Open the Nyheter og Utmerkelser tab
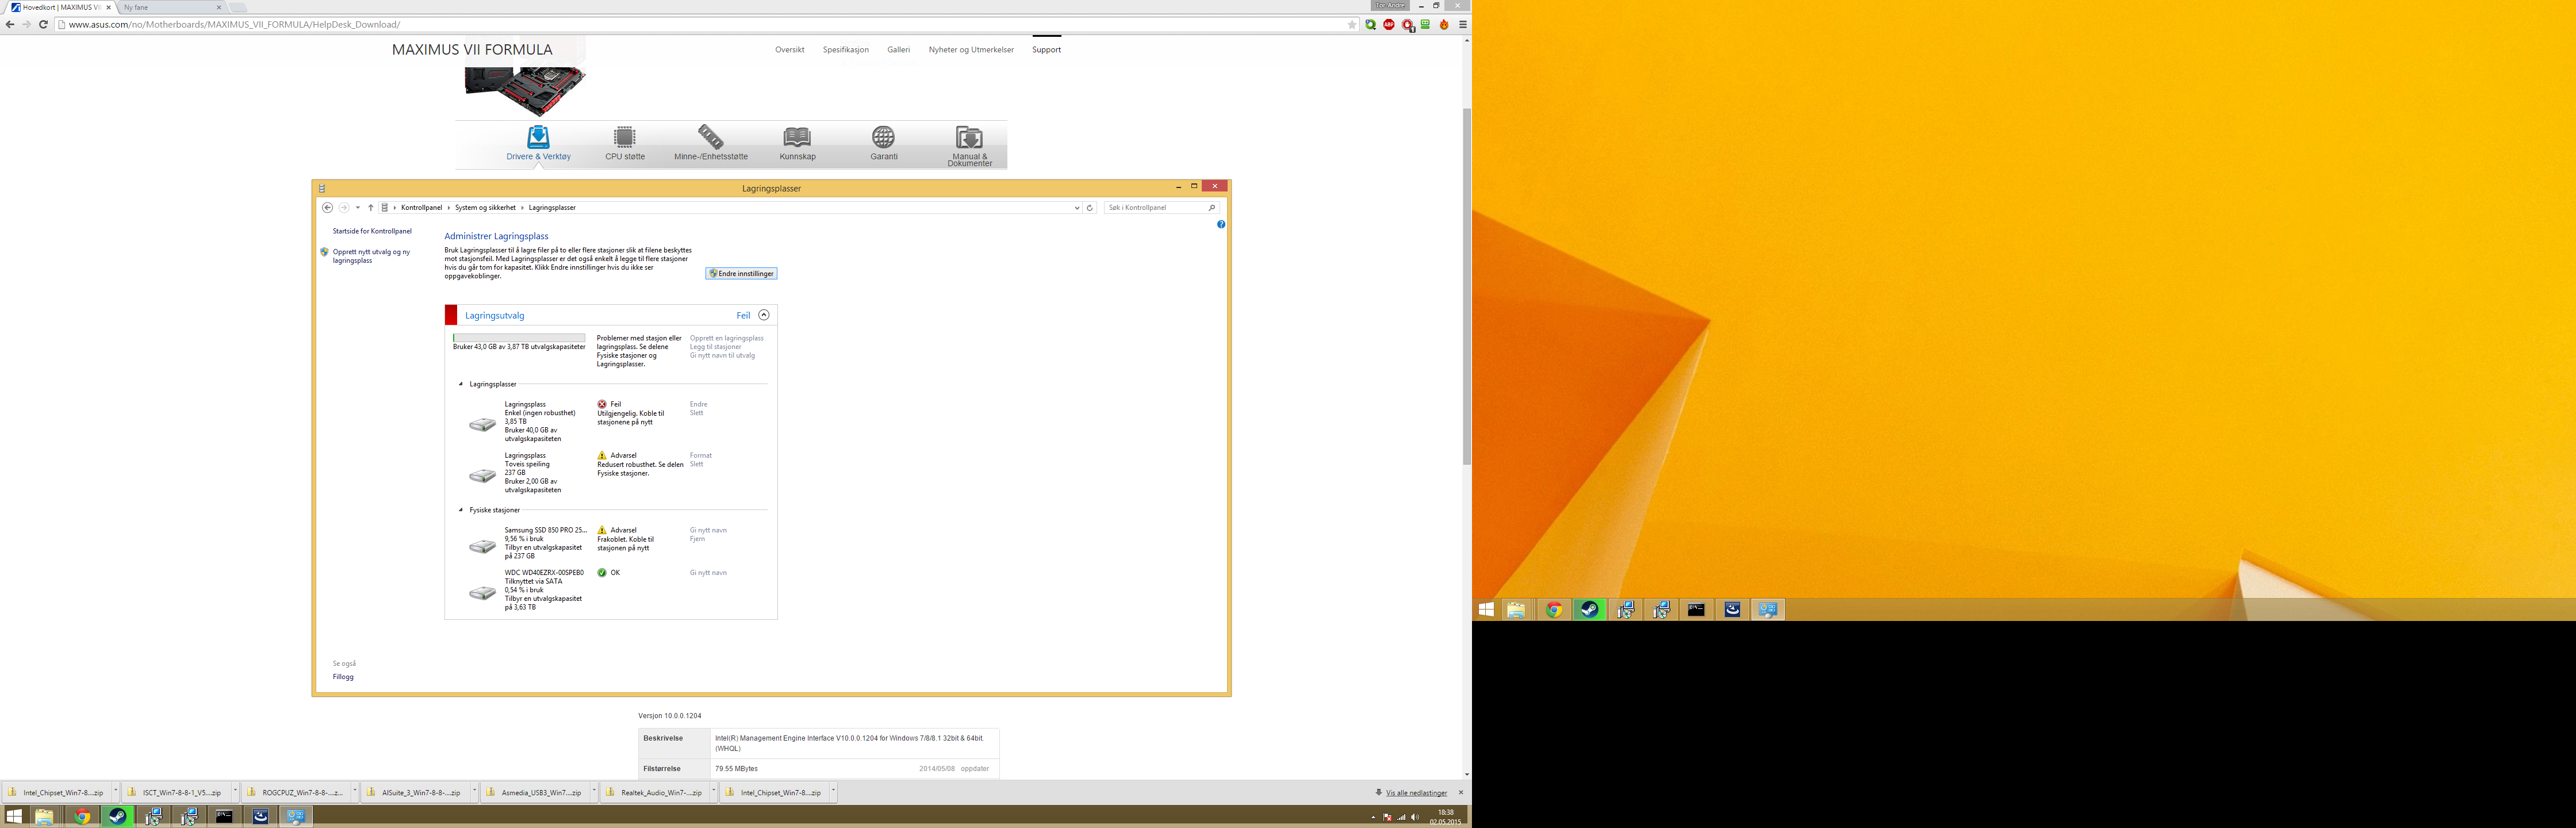2576x828 pixels. point(970,49)
